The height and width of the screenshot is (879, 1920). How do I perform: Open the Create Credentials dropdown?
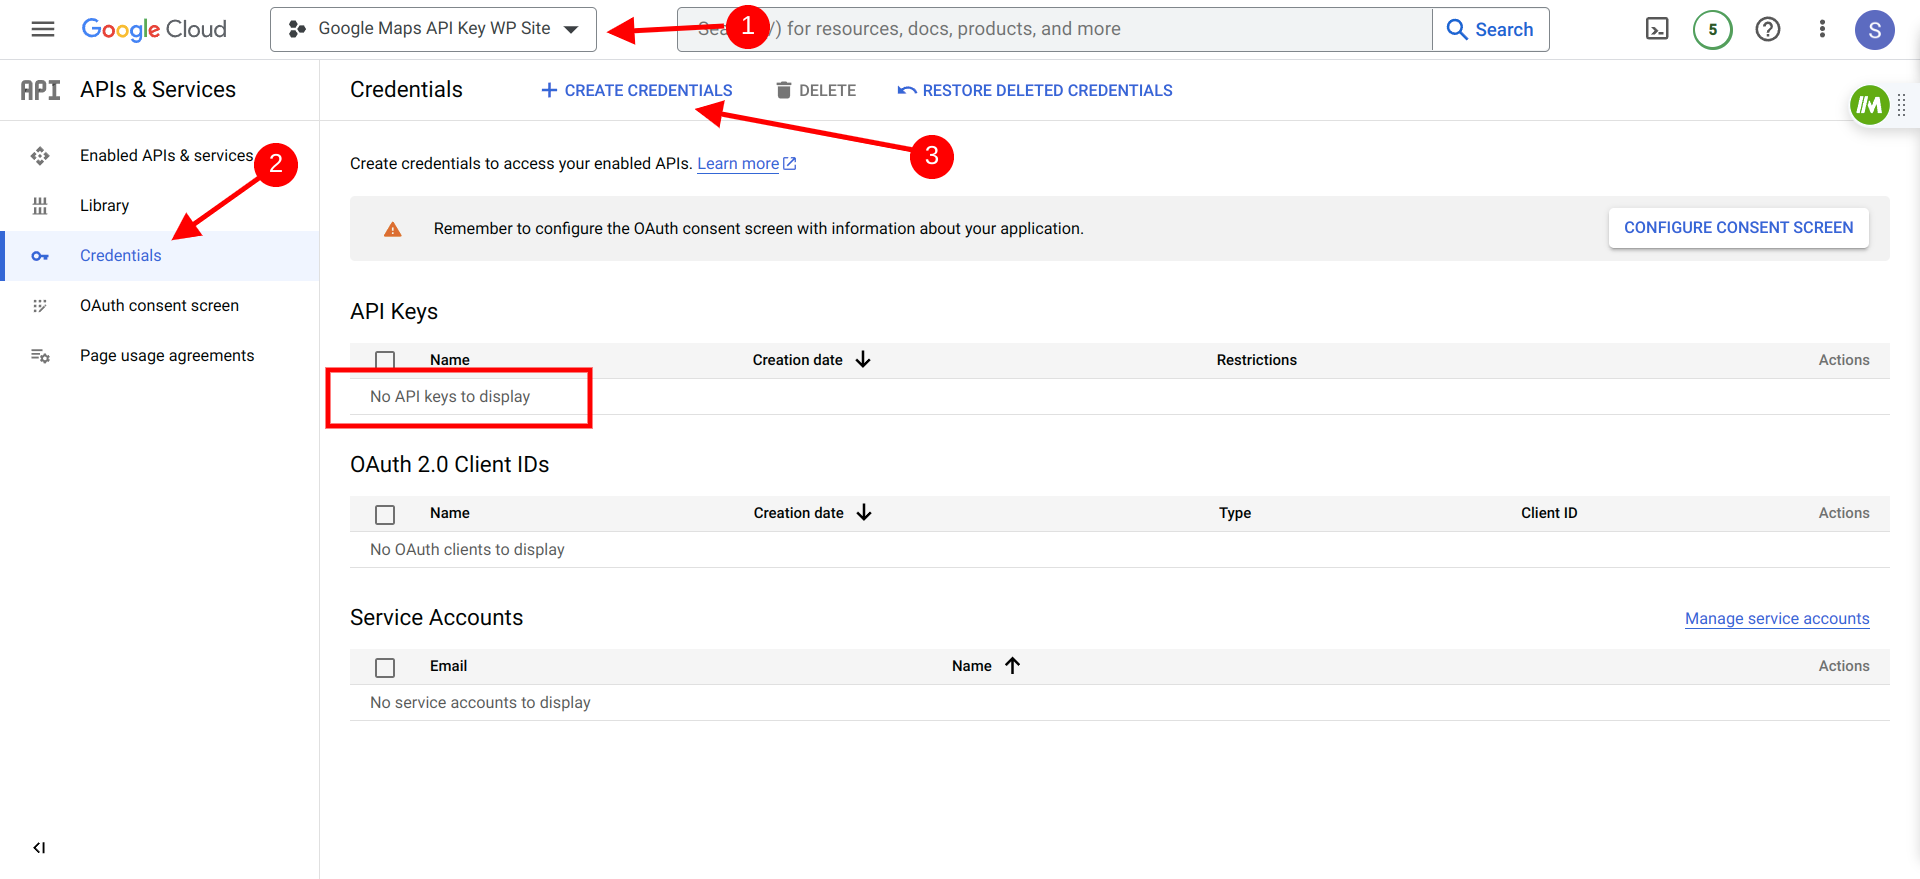[636, 90]
